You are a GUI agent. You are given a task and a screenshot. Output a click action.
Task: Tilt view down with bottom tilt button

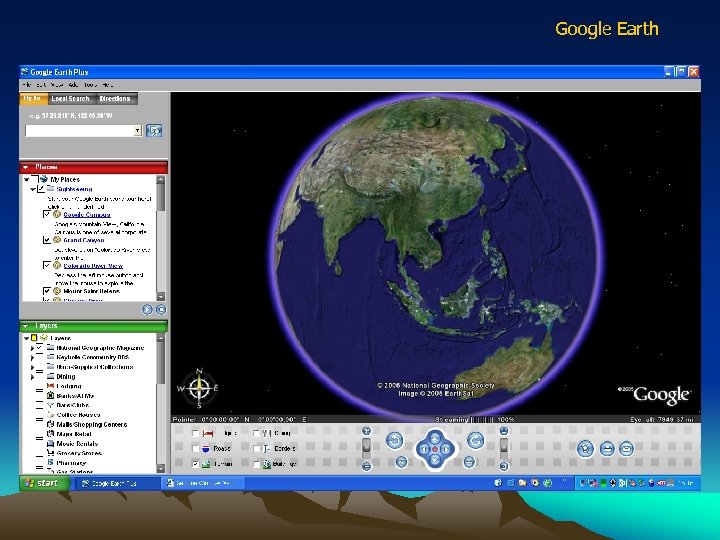(x=504, y=467)
